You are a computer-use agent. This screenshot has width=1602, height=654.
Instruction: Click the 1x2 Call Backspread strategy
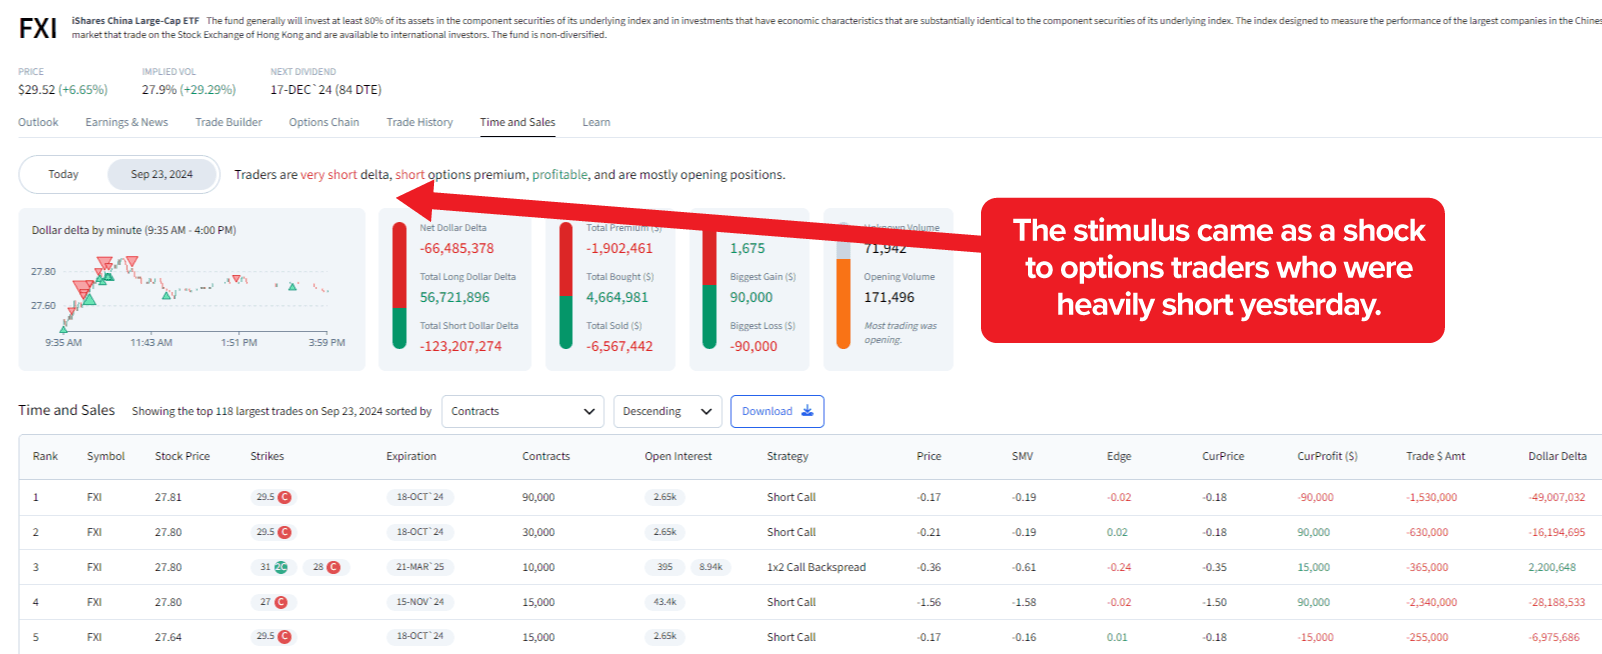point(816,567)
